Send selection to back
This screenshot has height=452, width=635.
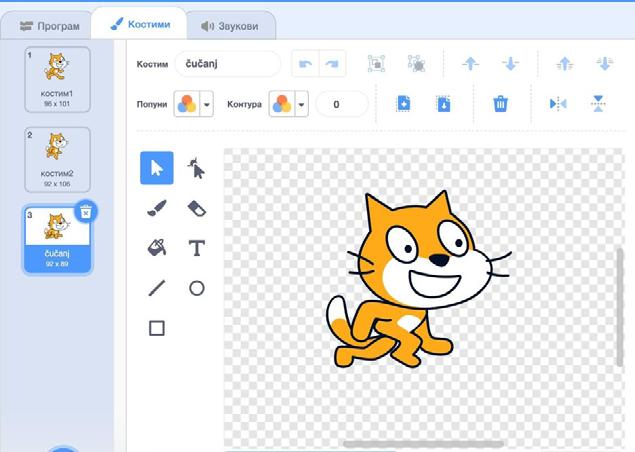click(605, 64)
